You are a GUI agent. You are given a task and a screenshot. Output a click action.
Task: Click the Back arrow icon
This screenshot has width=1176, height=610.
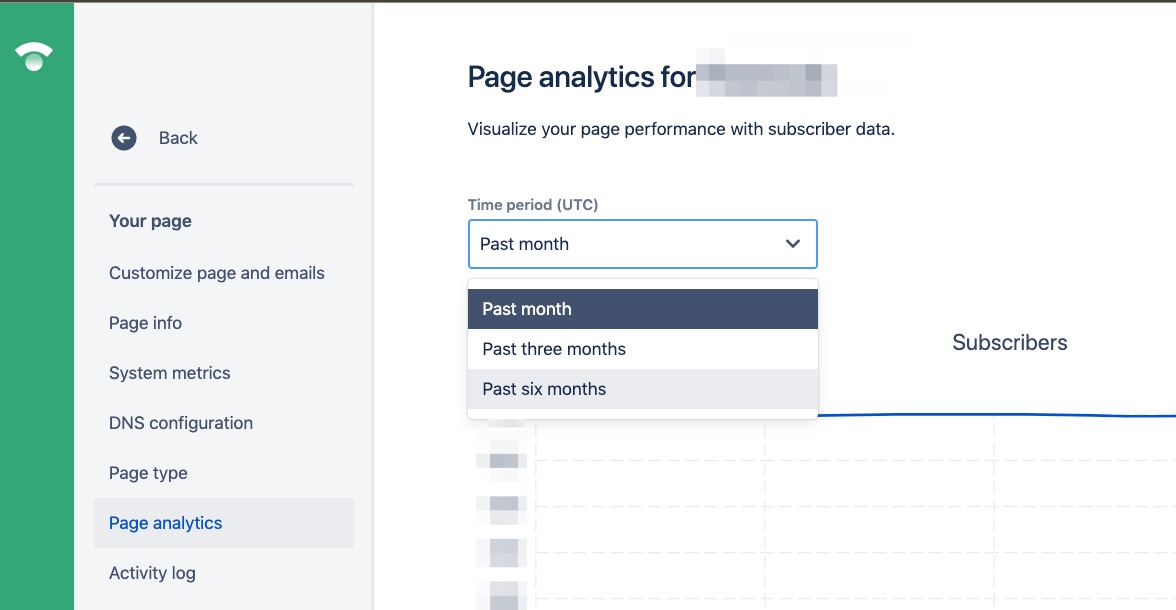124,138
